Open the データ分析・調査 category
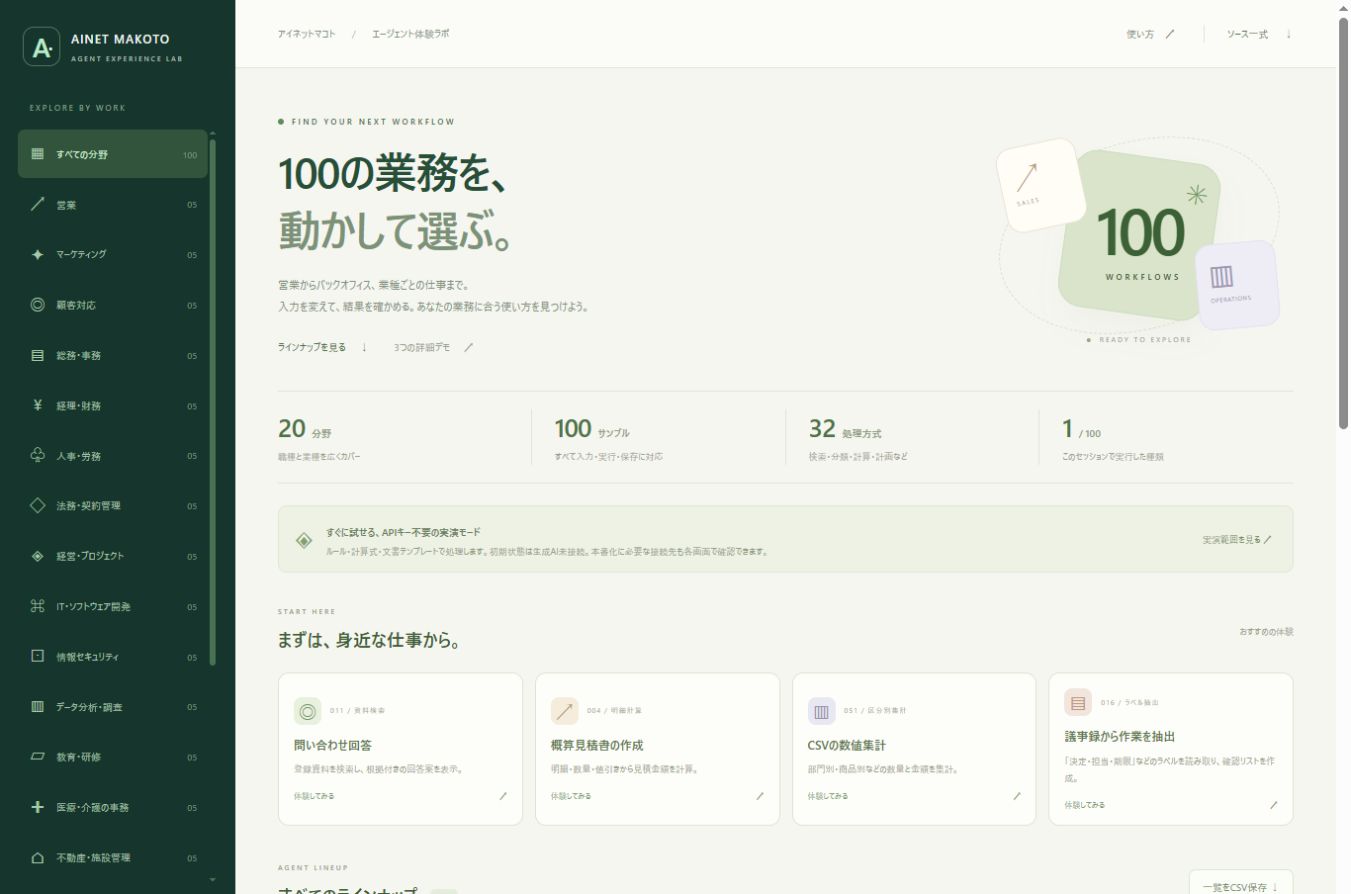 click(x=113, y=707)
